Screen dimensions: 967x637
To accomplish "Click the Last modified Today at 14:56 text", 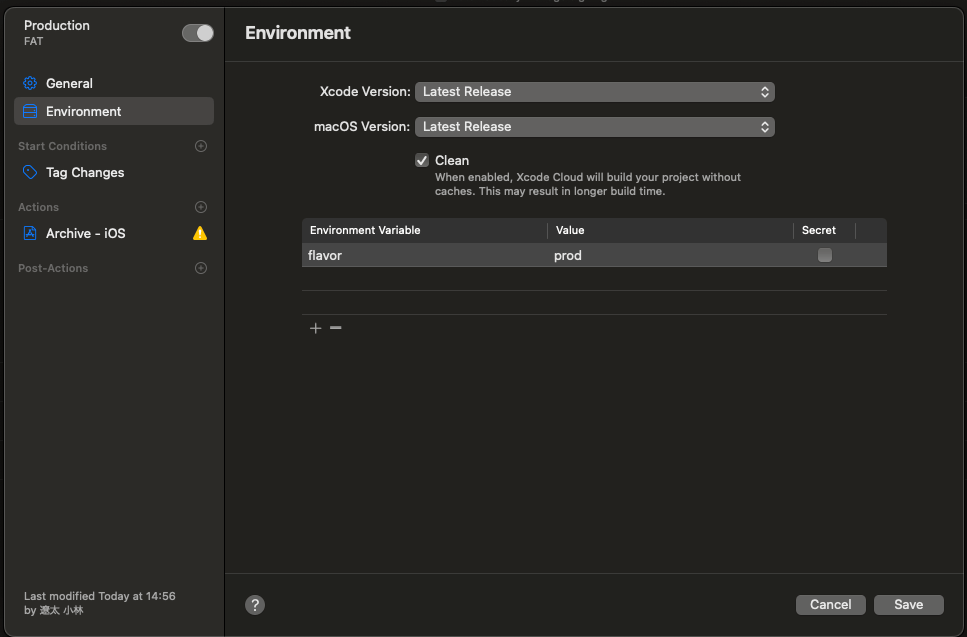I will pyautogui.click(x=99, y=596).
